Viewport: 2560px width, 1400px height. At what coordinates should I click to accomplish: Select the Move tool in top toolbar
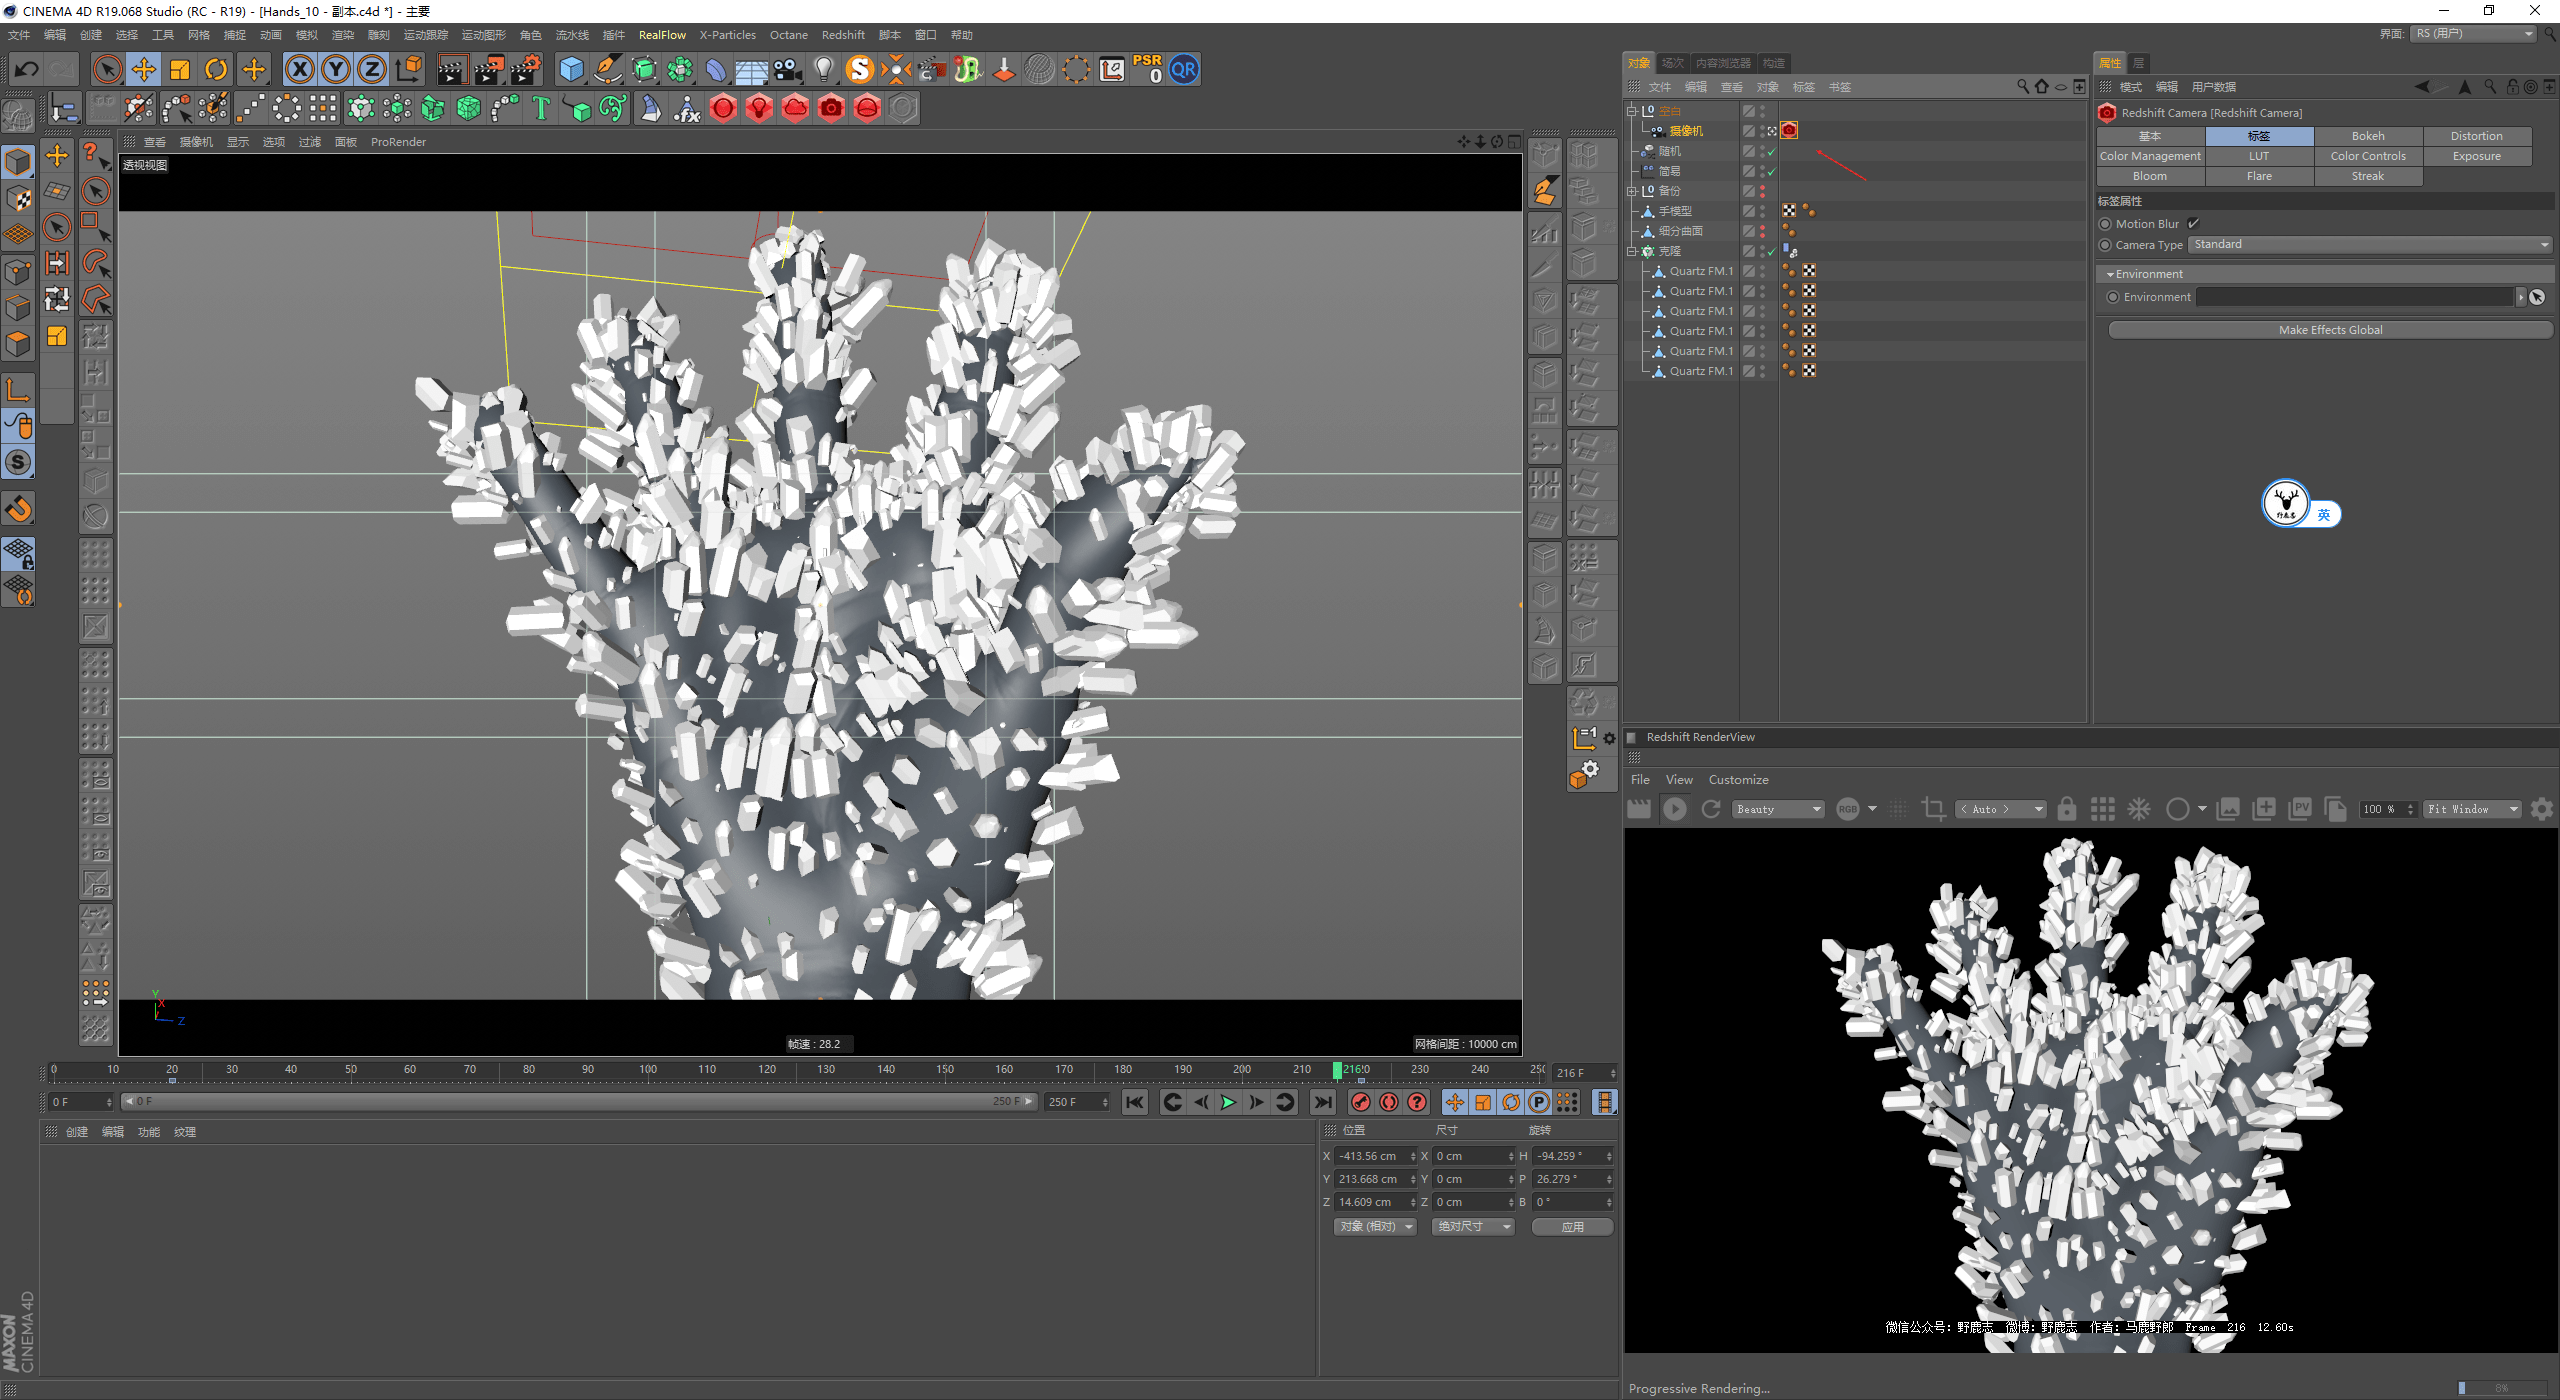tap(144, 69)
